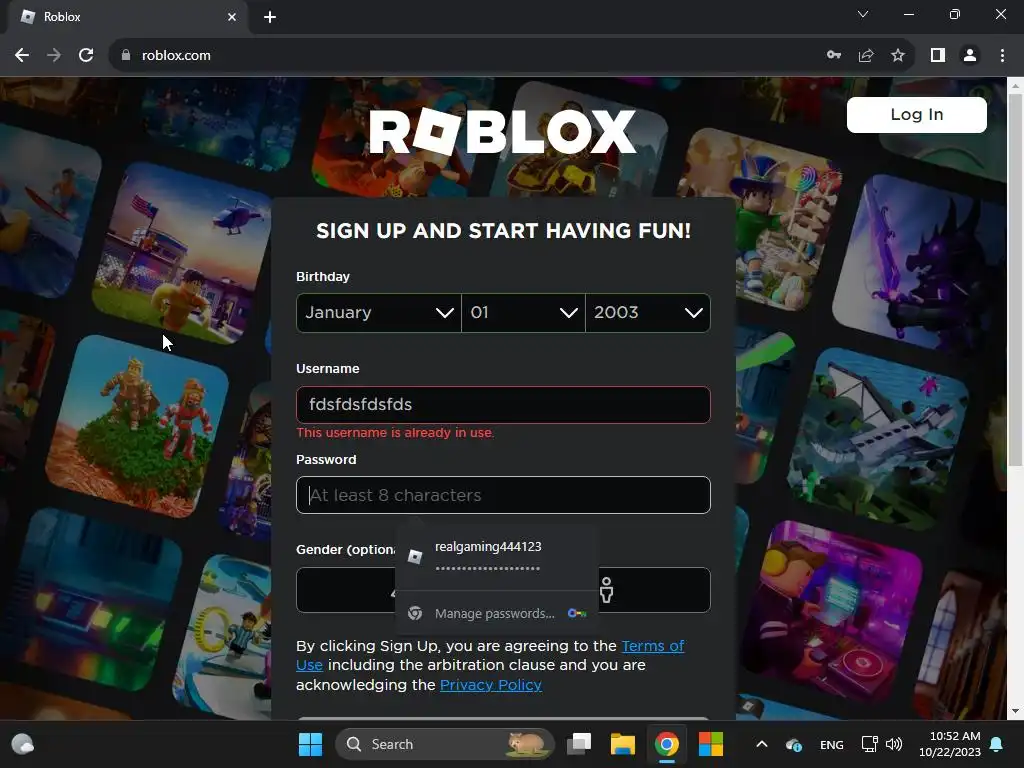
Task: Open a new tab with the plus button
Action: (x=270, y=17)
